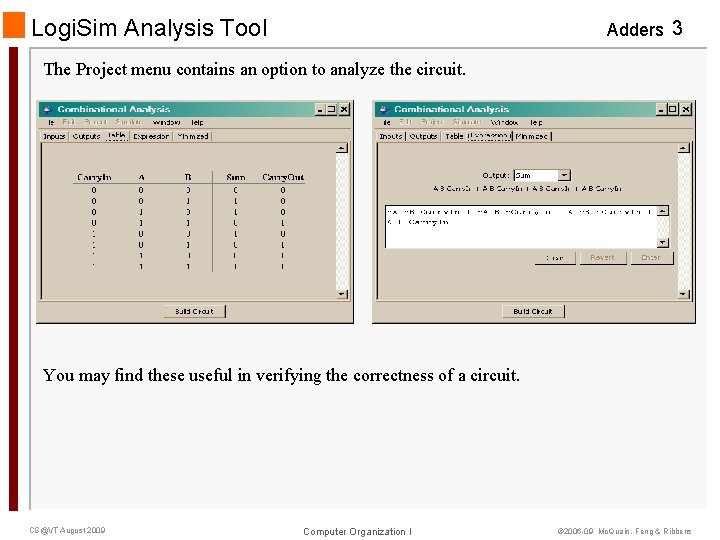Switch to Inputs tab in the truth-table window
The image size is (720, 540).
54,136
